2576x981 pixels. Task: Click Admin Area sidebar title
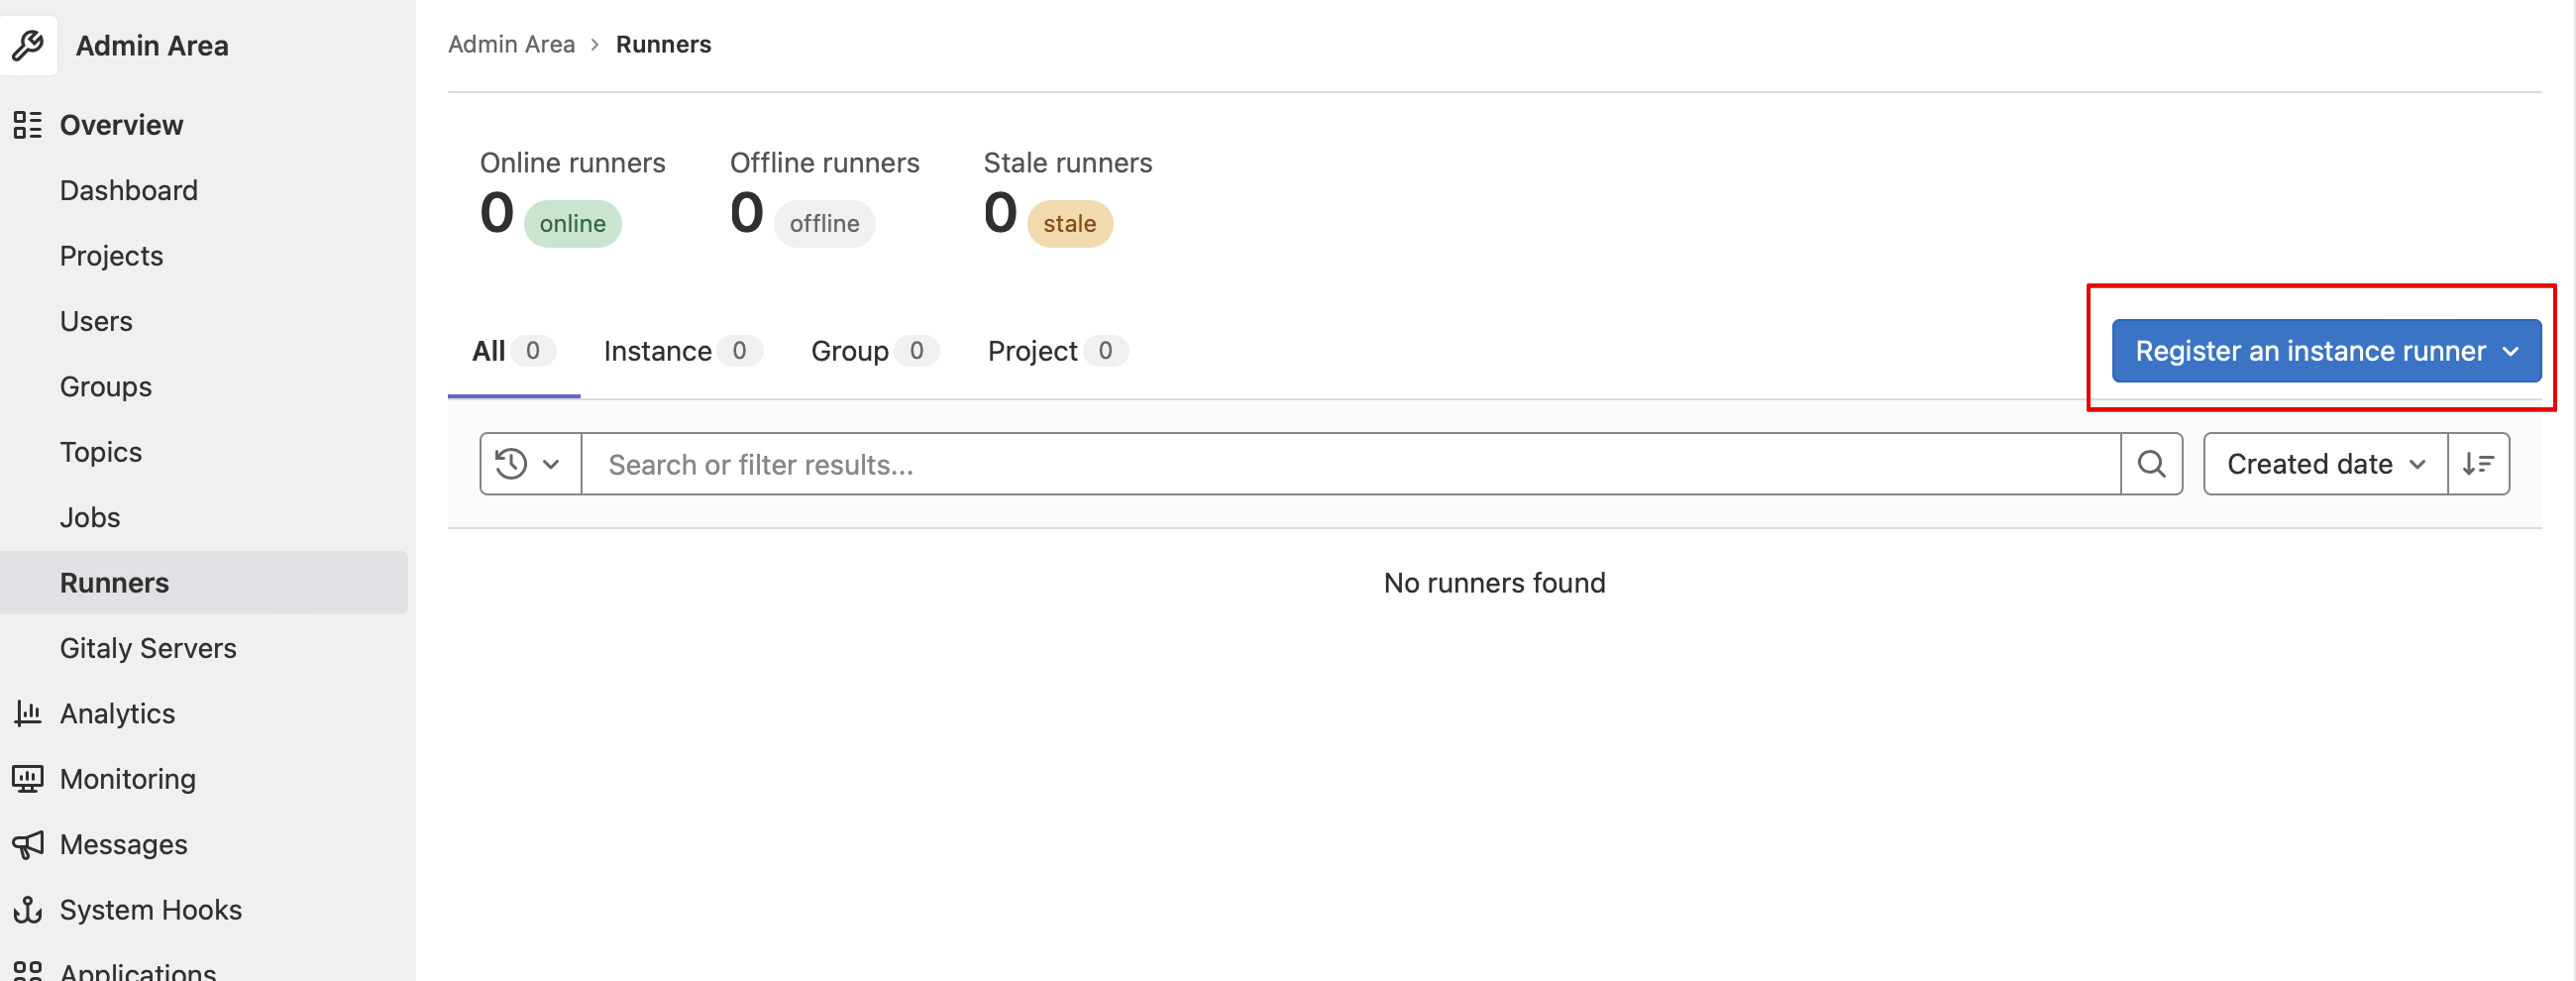152,45
